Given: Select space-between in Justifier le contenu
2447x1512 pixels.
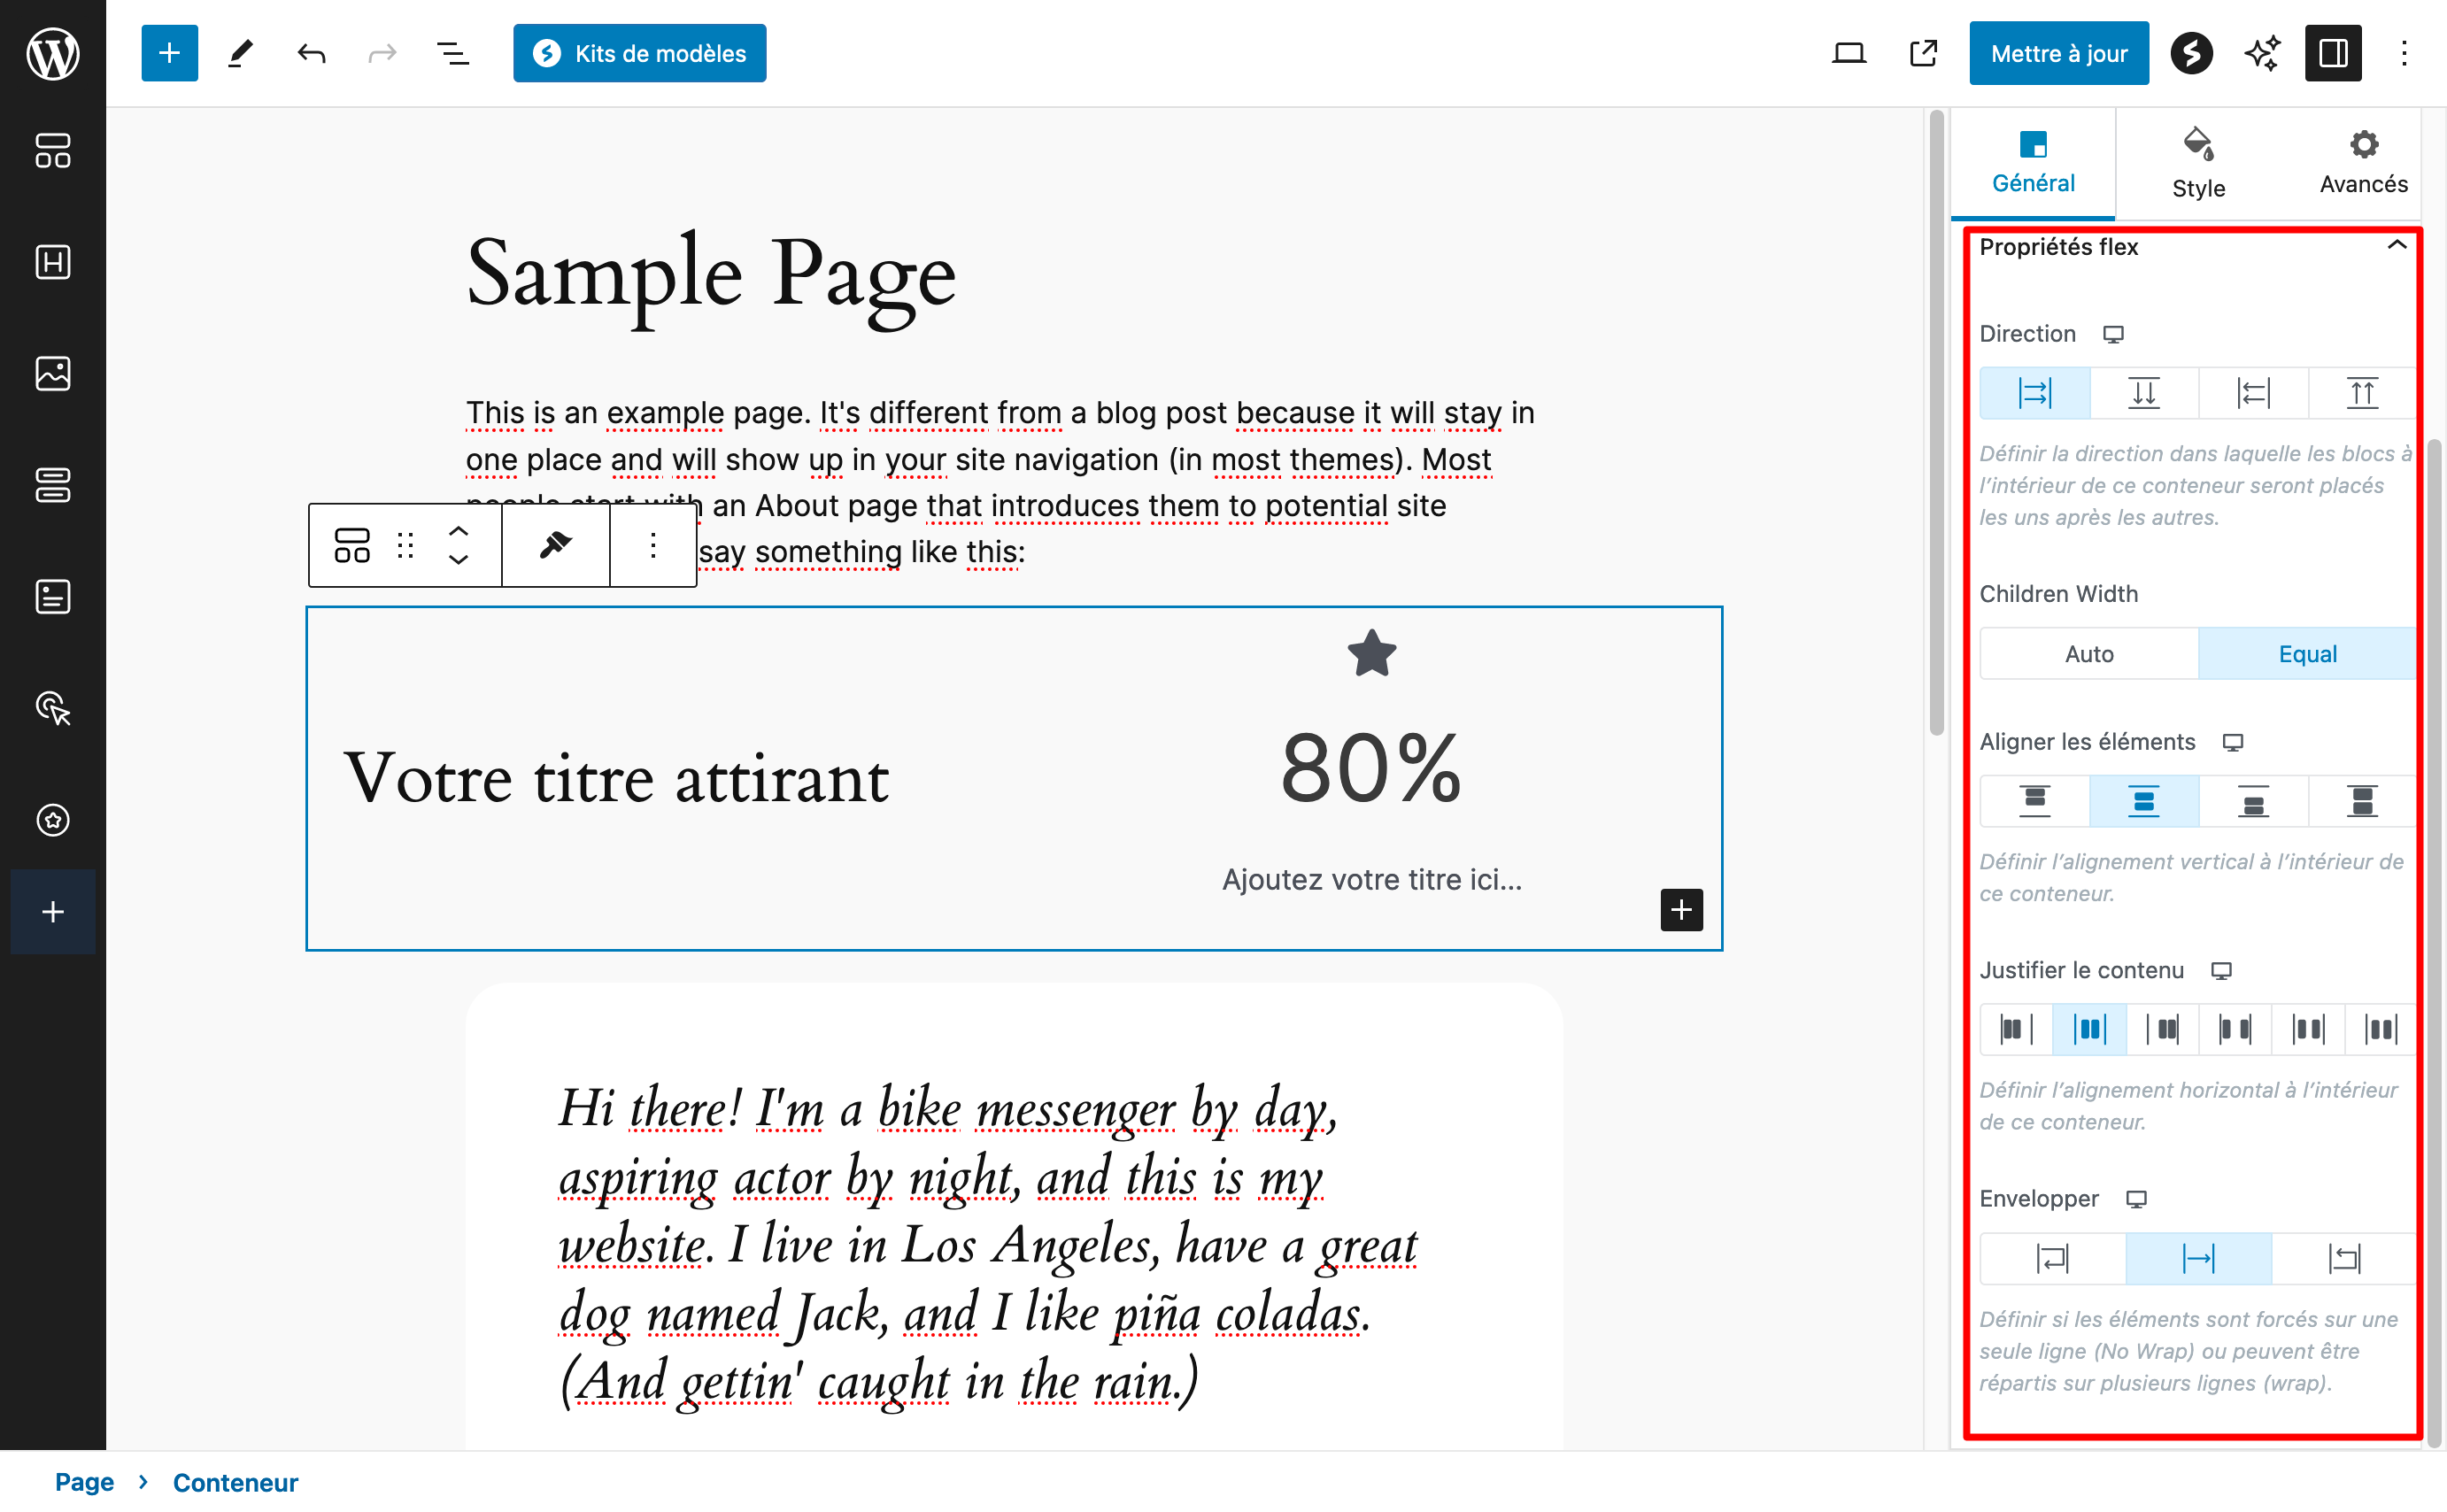Looking at the screenshot, I should click(x=2235, y=1028).
